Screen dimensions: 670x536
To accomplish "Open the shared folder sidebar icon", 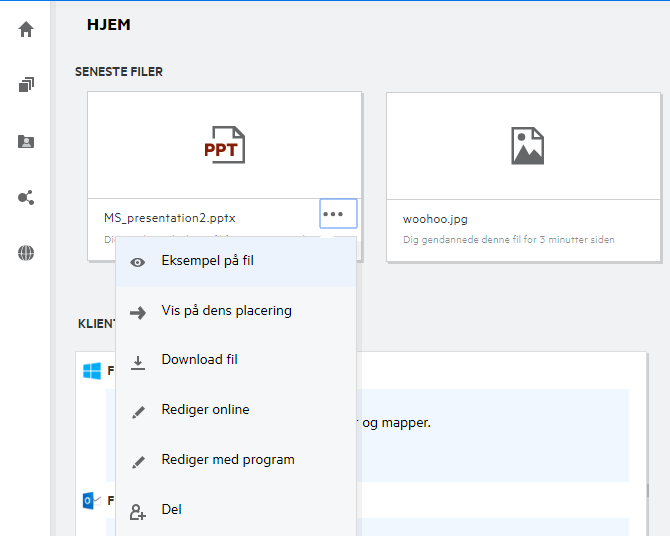I will (26, 141).
